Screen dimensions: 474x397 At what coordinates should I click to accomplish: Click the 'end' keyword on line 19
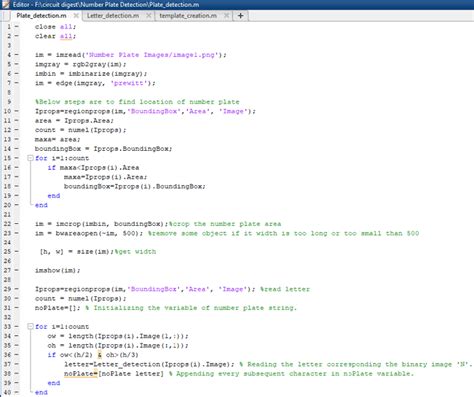click(x=54, y=196)
